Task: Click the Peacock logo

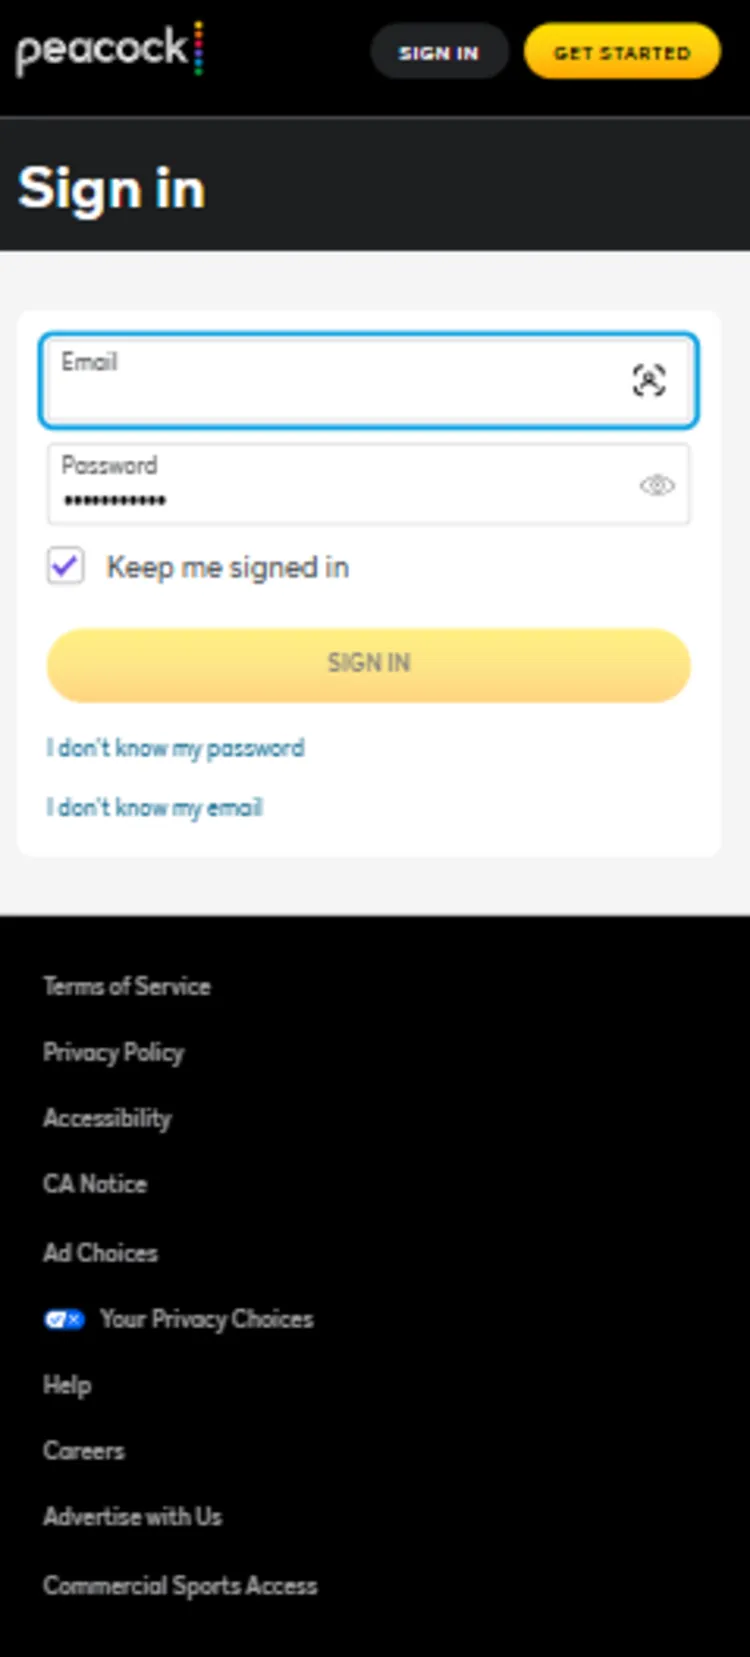Action: tap(109, 50)
